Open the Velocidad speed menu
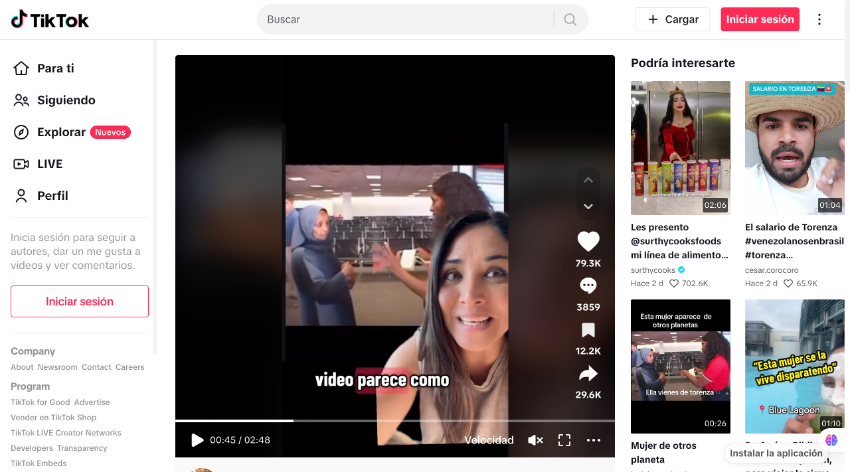850x472 pixels. tap(489, 440)
